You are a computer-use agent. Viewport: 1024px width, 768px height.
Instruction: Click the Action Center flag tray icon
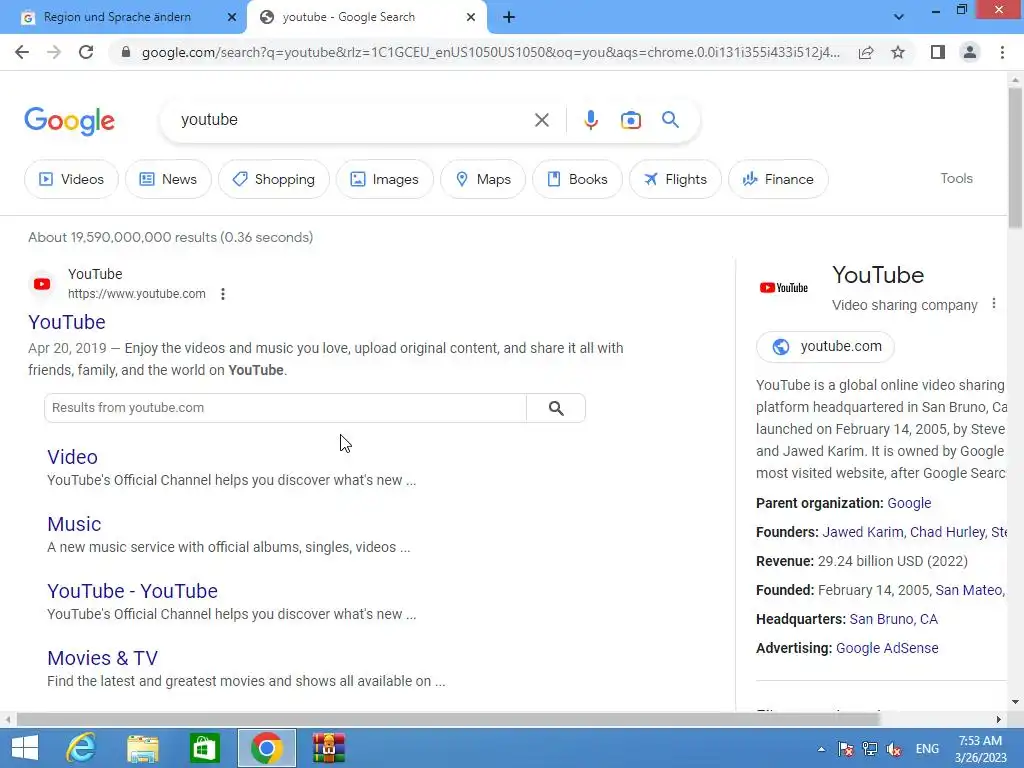pos(845,749)
